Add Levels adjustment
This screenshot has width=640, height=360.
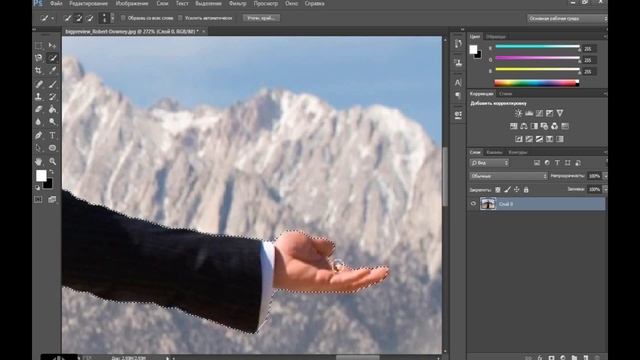[x=529, y=113]
